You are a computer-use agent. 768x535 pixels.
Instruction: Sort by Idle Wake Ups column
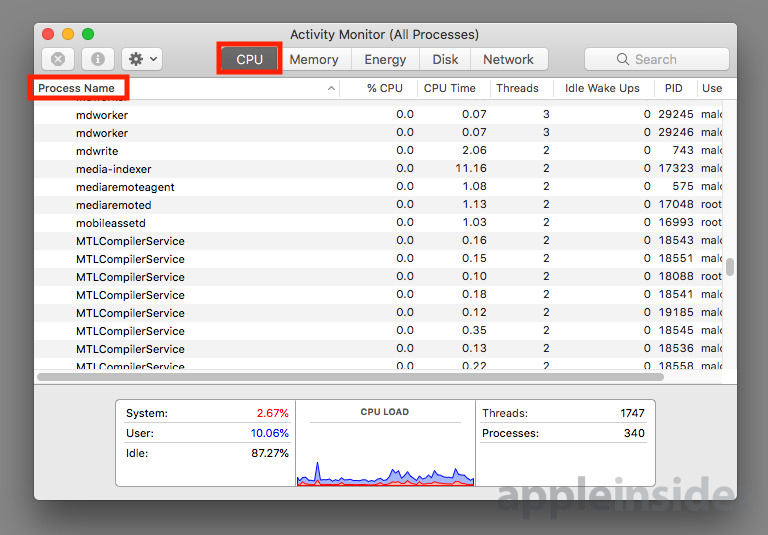tap(602, 88)
